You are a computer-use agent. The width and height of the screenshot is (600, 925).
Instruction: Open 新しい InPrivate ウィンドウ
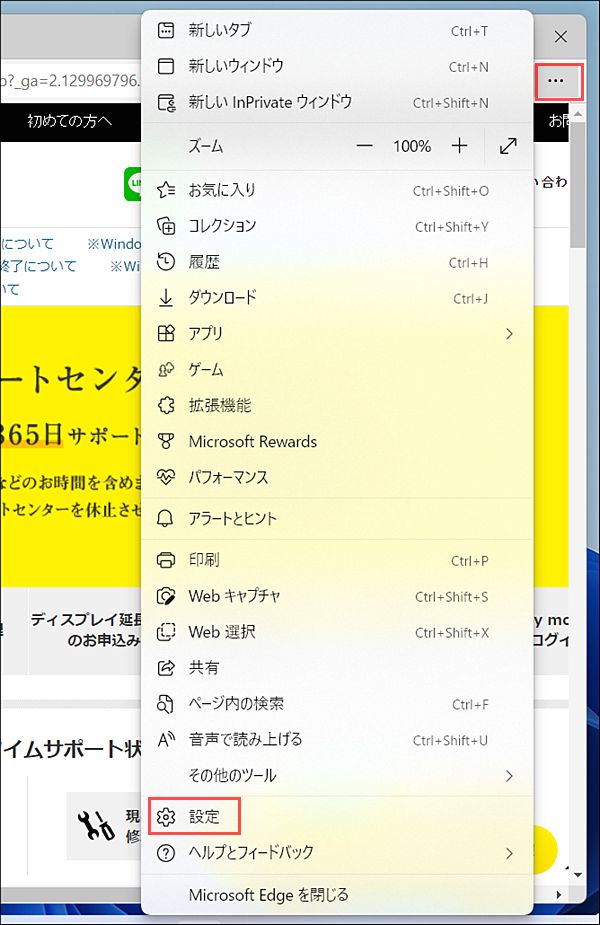(337, 103)
